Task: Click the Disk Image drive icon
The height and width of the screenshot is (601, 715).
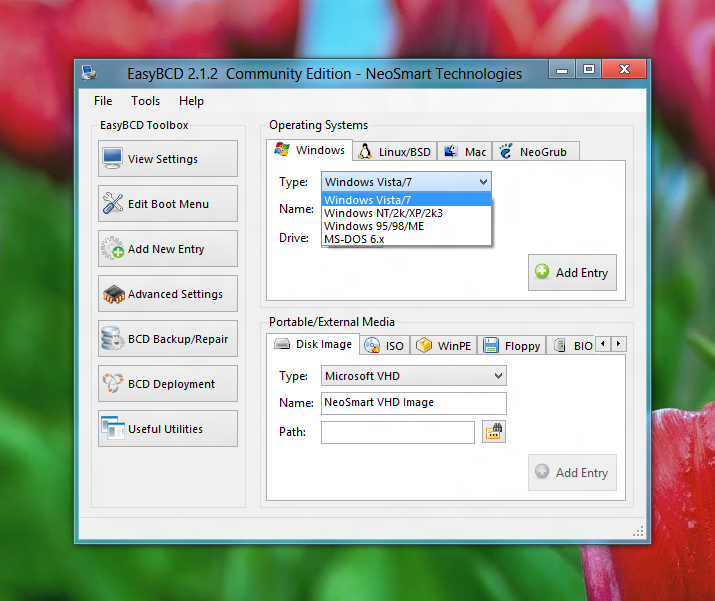Action: tap(282, 343)
